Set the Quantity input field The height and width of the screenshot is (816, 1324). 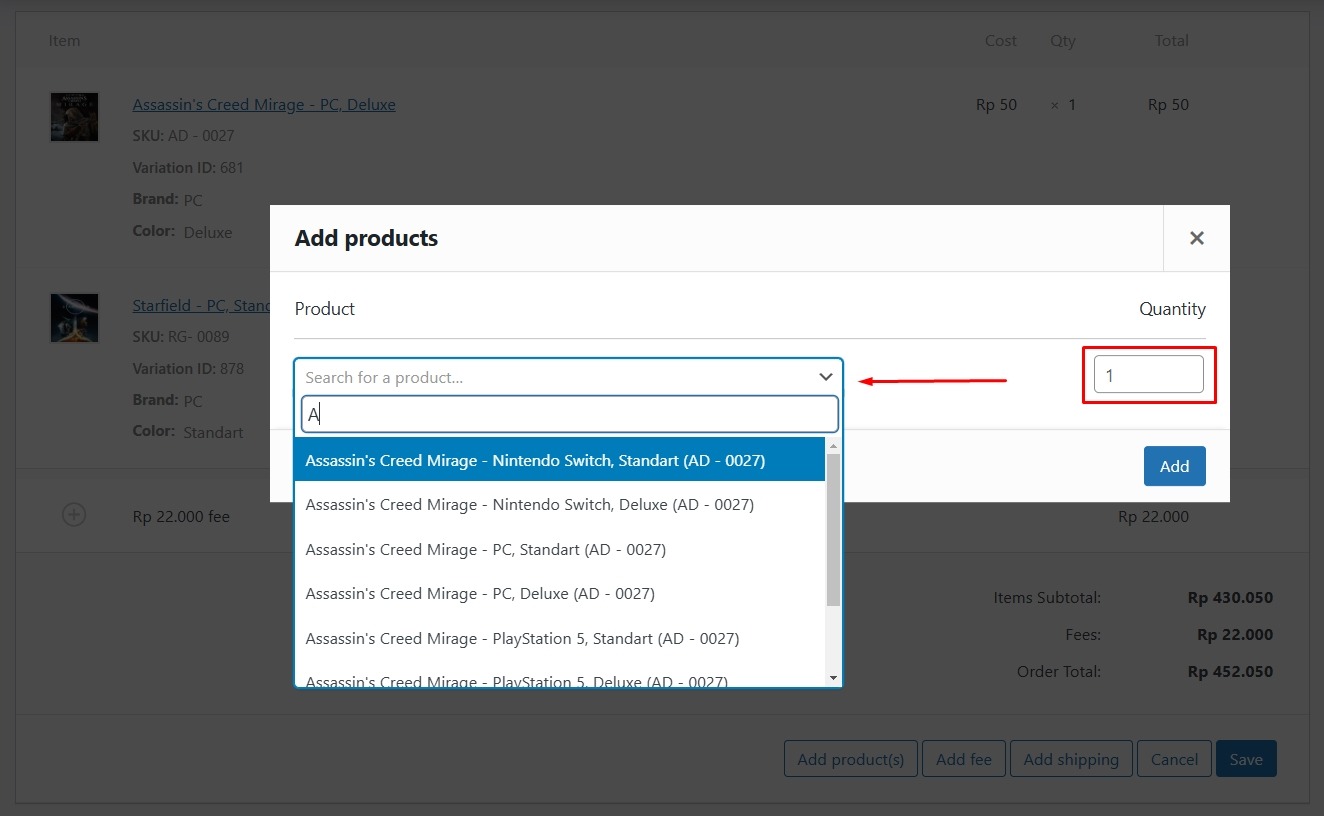1148,375
